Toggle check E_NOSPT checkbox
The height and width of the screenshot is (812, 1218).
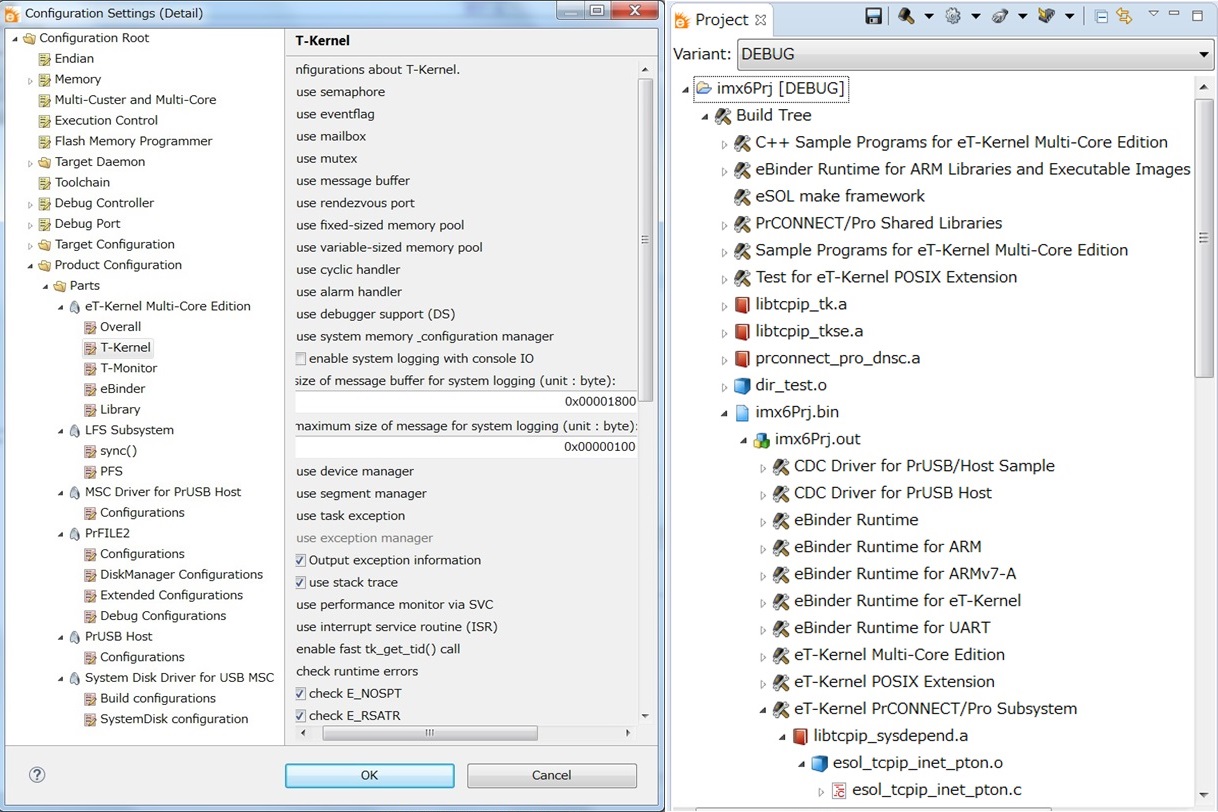(301, 694)
